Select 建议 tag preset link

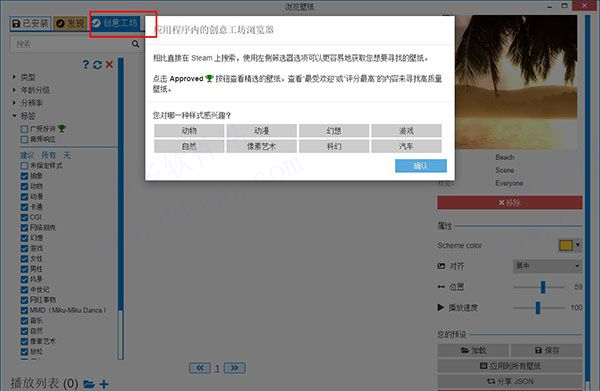pos(27,155)
